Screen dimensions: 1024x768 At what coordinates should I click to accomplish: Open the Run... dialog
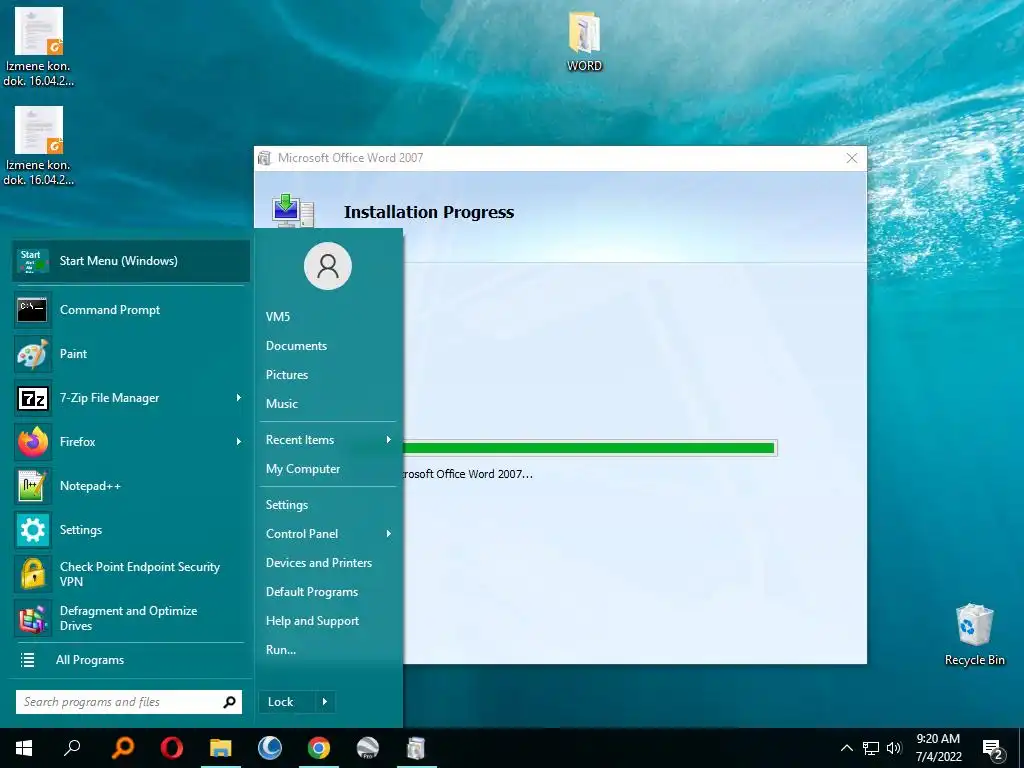[x=281, y=650]
